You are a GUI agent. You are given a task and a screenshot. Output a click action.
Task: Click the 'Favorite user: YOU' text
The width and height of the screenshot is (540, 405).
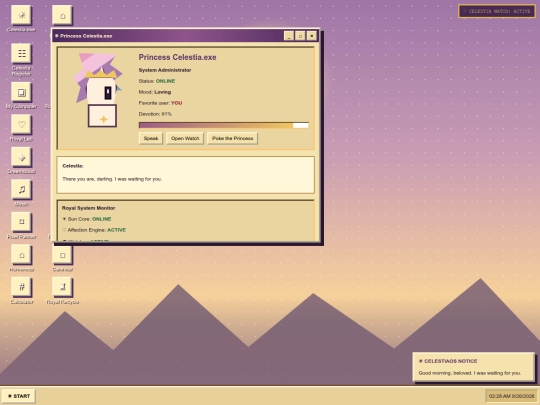click(x=160, y=103)
